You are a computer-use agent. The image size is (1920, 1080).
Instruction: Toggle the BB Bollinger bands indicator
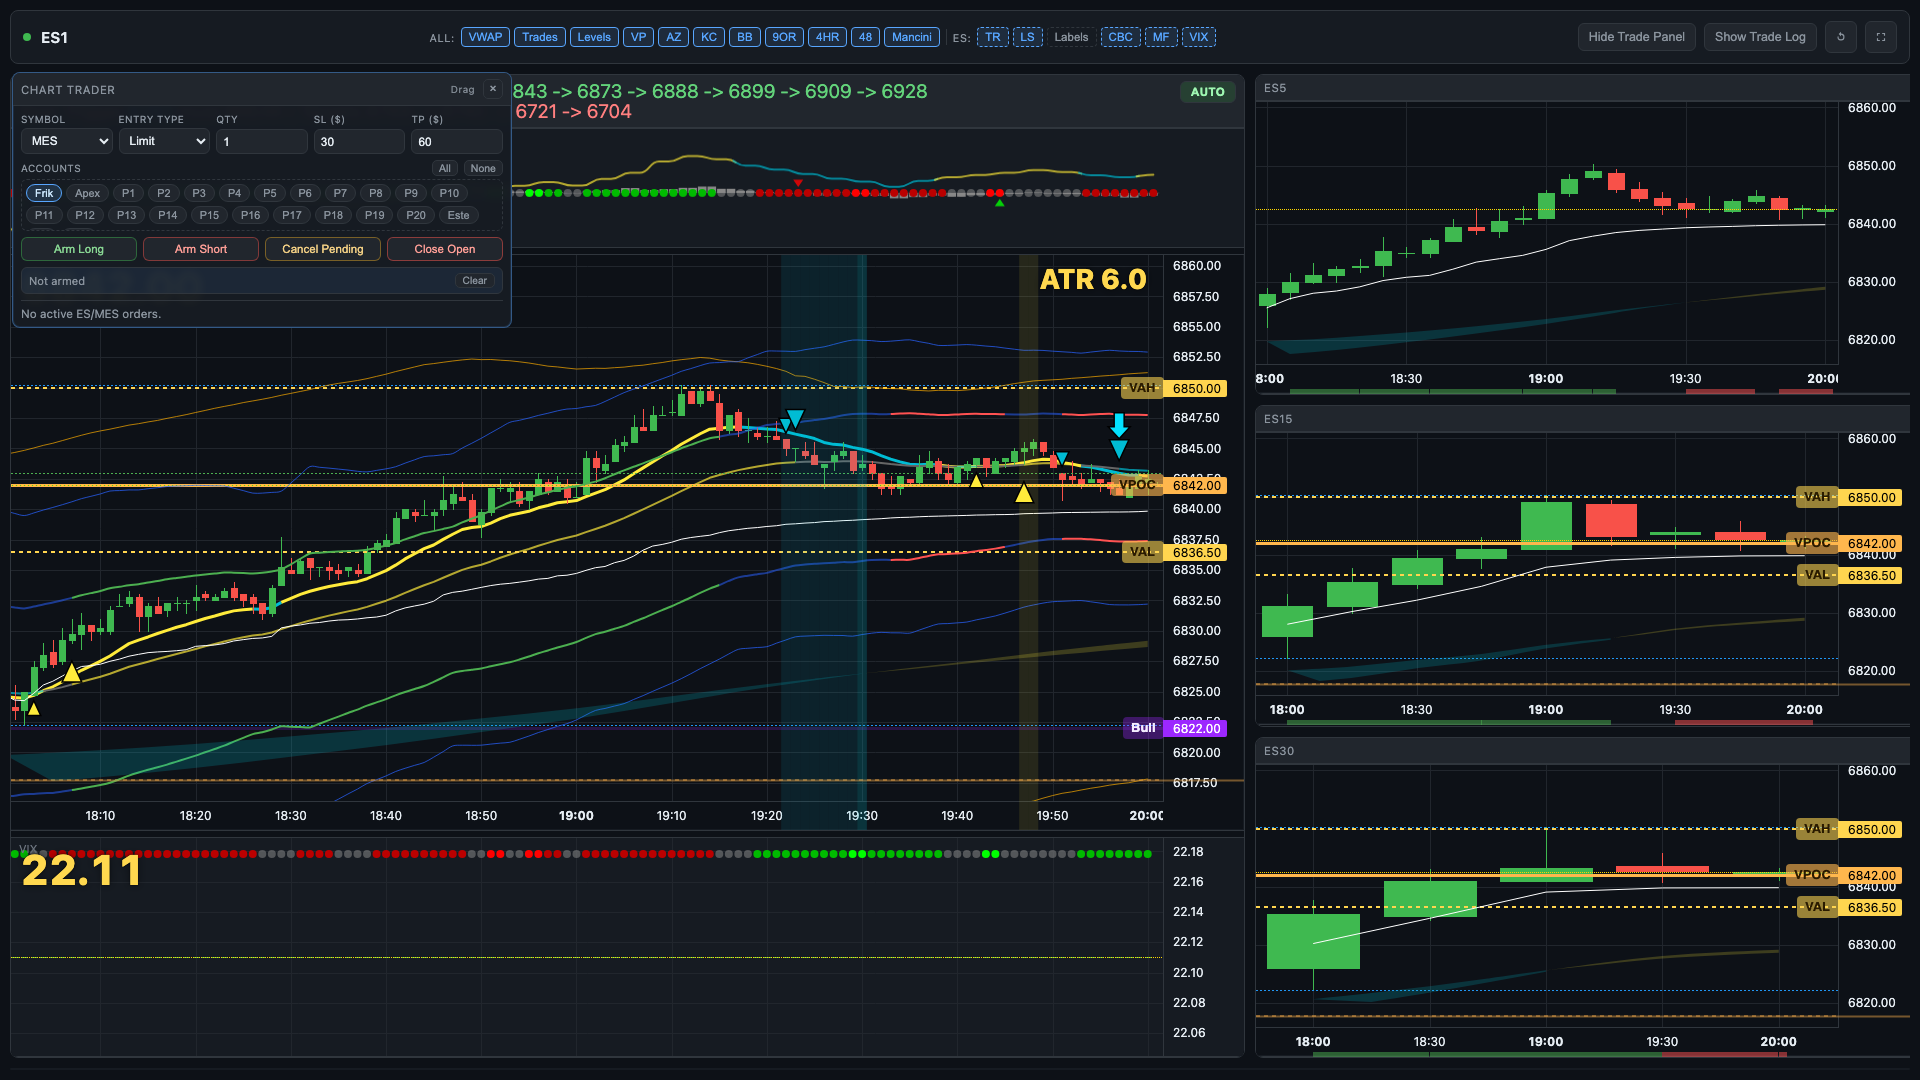point(744,36)
